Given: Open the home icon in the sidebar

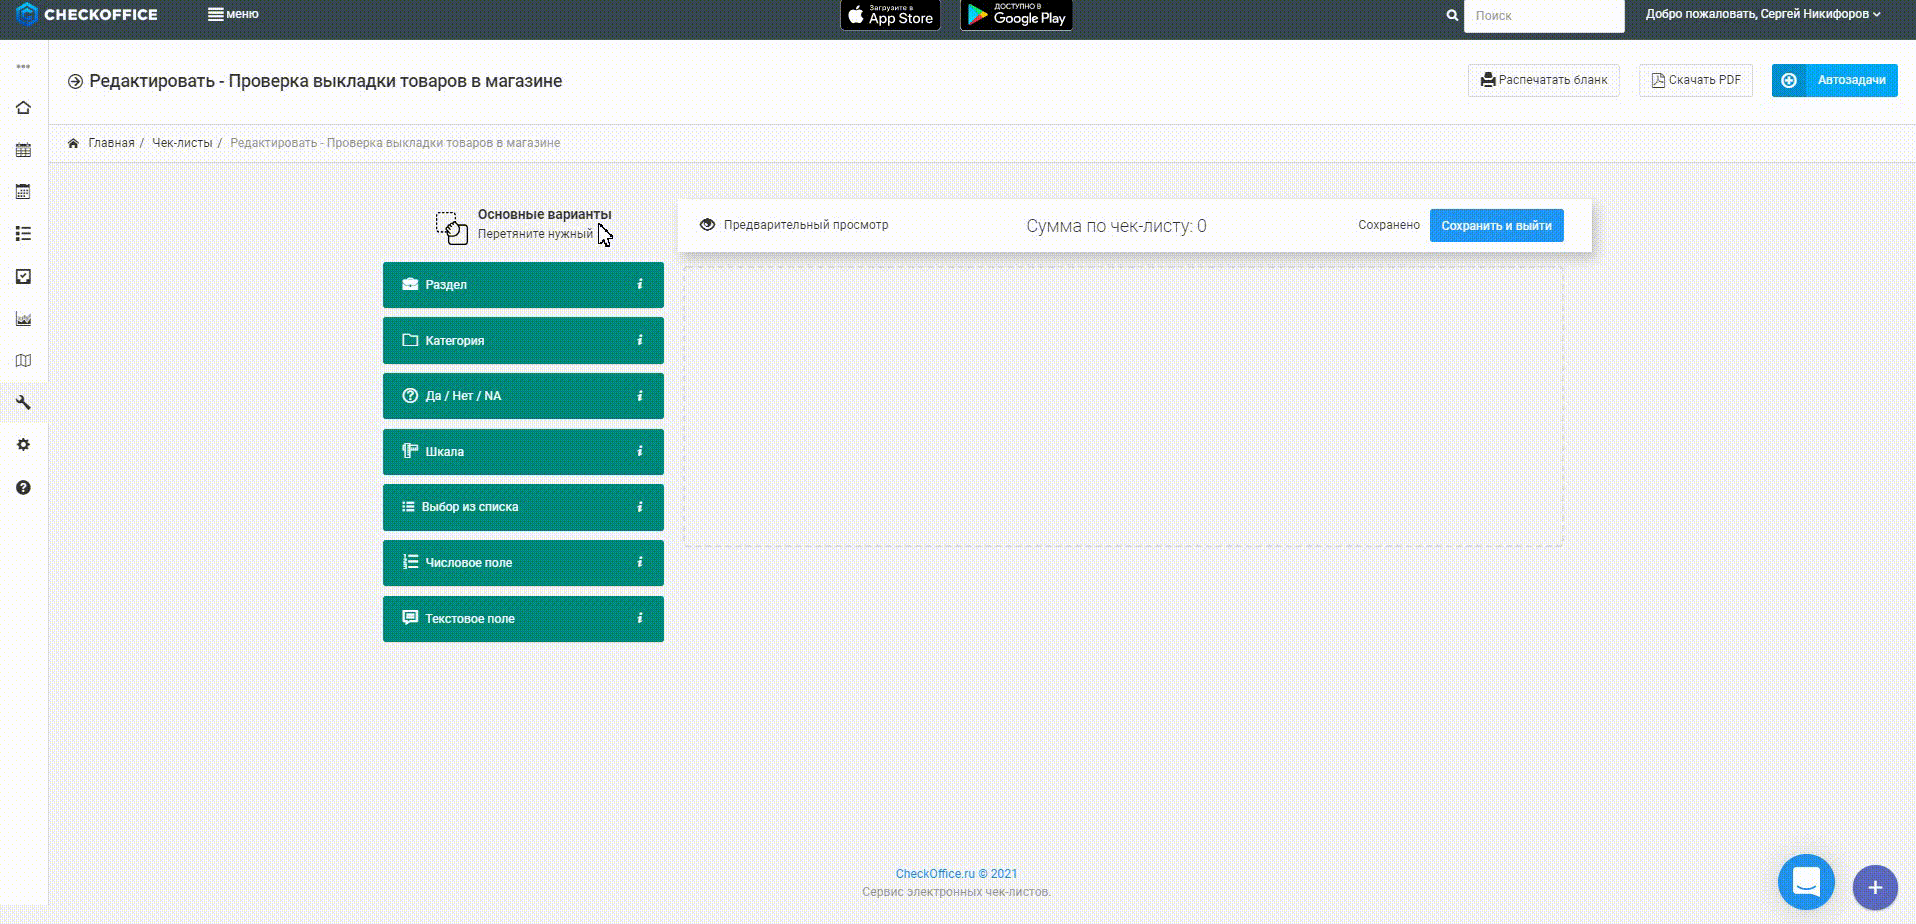Looking at the screenshot, I should [23, 108].
